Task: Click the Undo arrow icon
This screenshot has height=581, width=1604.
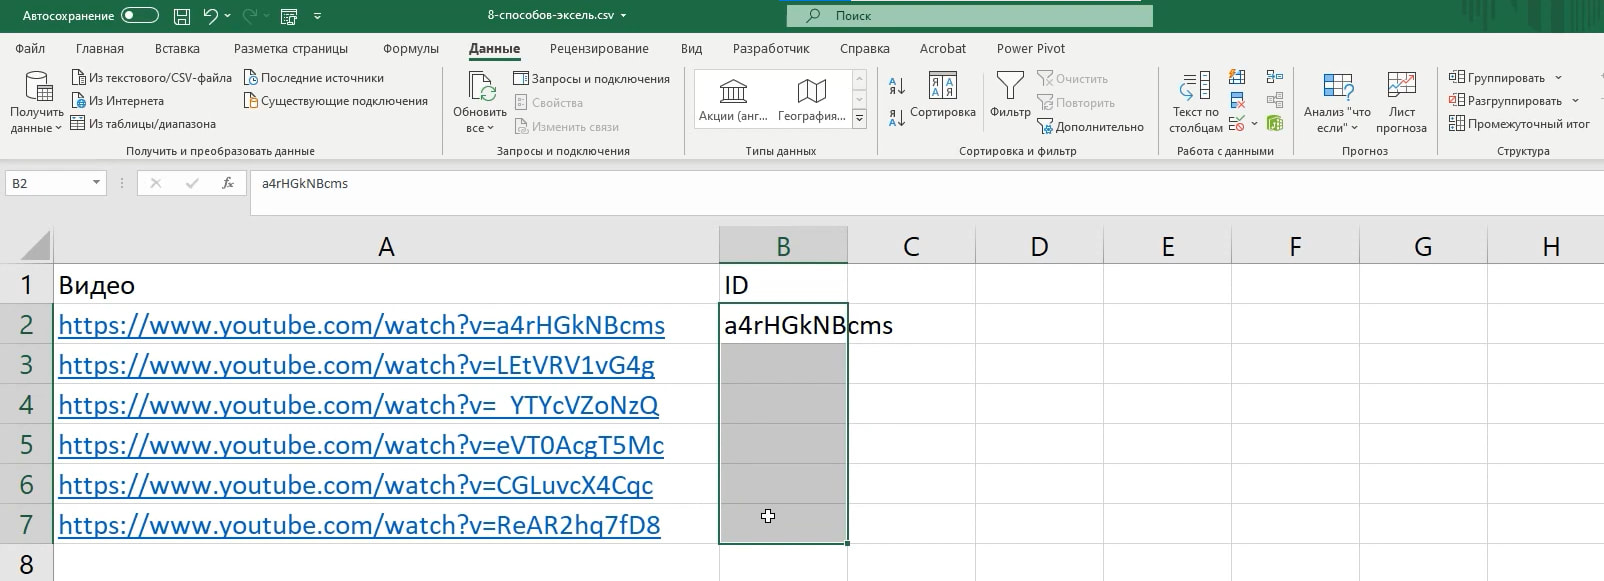Action: point(210,16)
